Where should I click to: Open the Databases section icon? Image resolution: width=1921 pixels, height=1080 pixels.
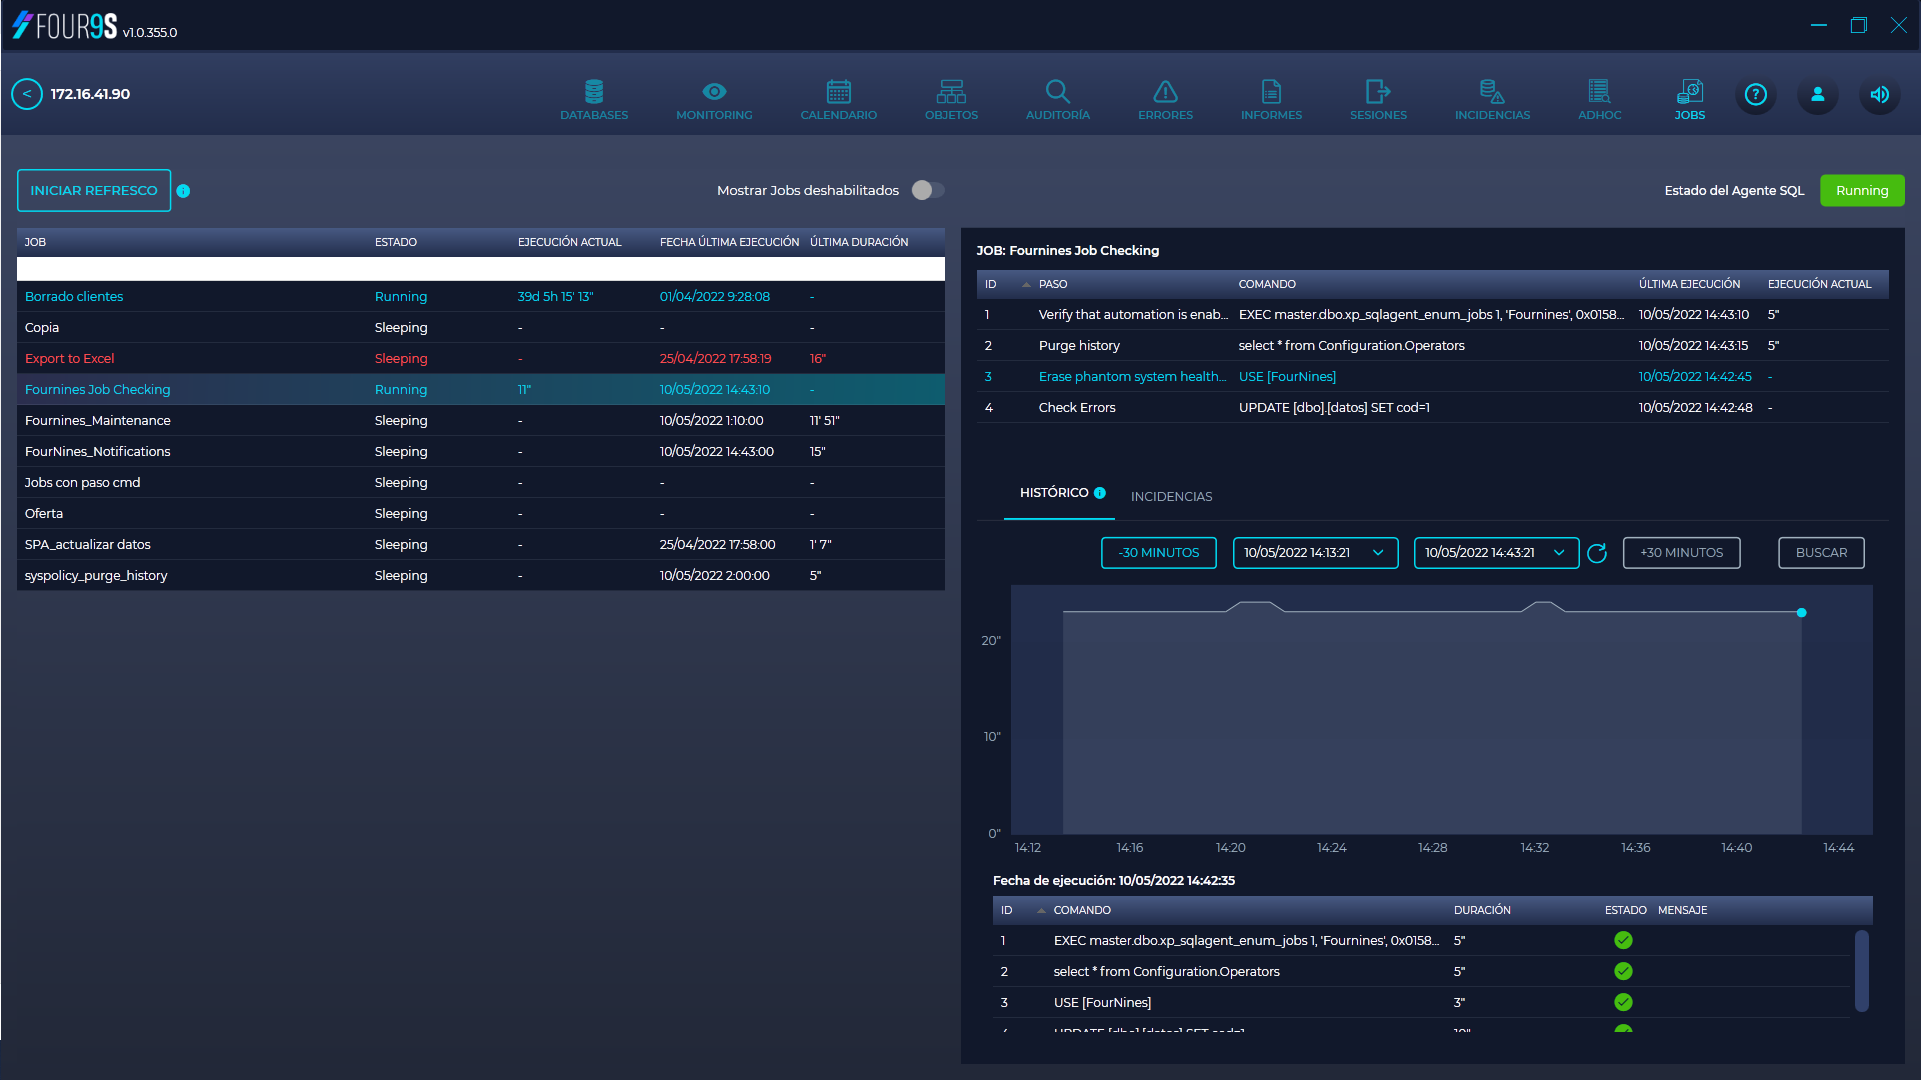(594, 93)
